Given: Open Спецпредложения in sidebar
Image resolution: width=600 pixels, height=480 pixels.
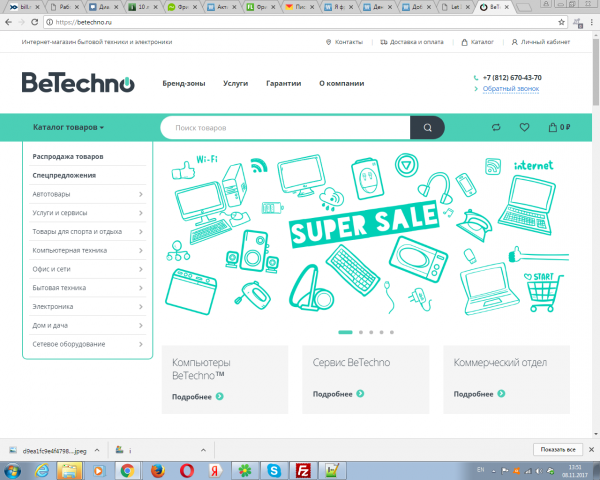Looking at the screenshot, I should coord(64,175).
